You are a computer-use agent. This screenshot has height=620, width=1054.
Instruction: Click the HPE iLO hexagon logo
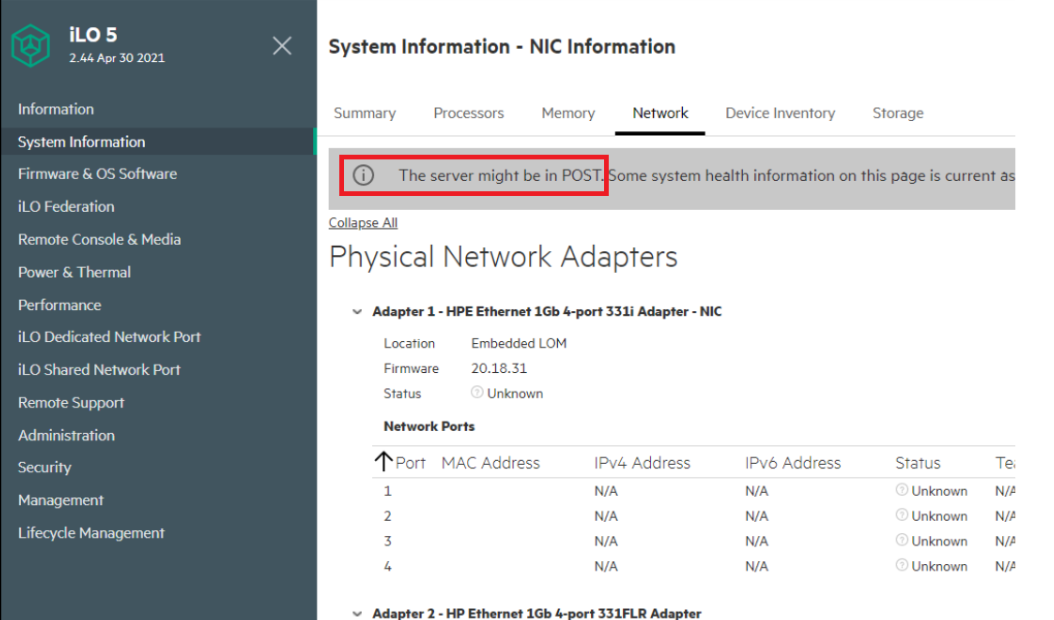click(x=30, y=45)
